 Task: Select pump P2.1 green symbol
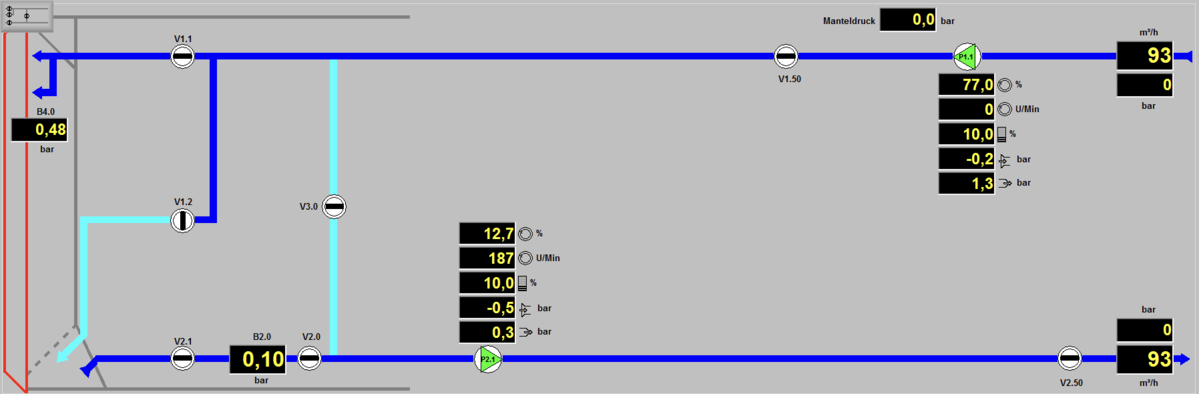pos(488,358)
